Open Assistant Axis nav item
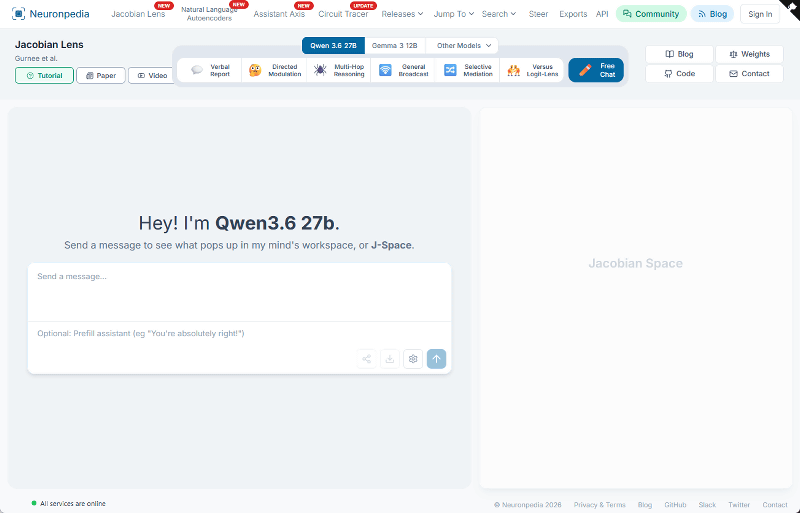This screenshot has height=513, width=800. tap(279, 14)
